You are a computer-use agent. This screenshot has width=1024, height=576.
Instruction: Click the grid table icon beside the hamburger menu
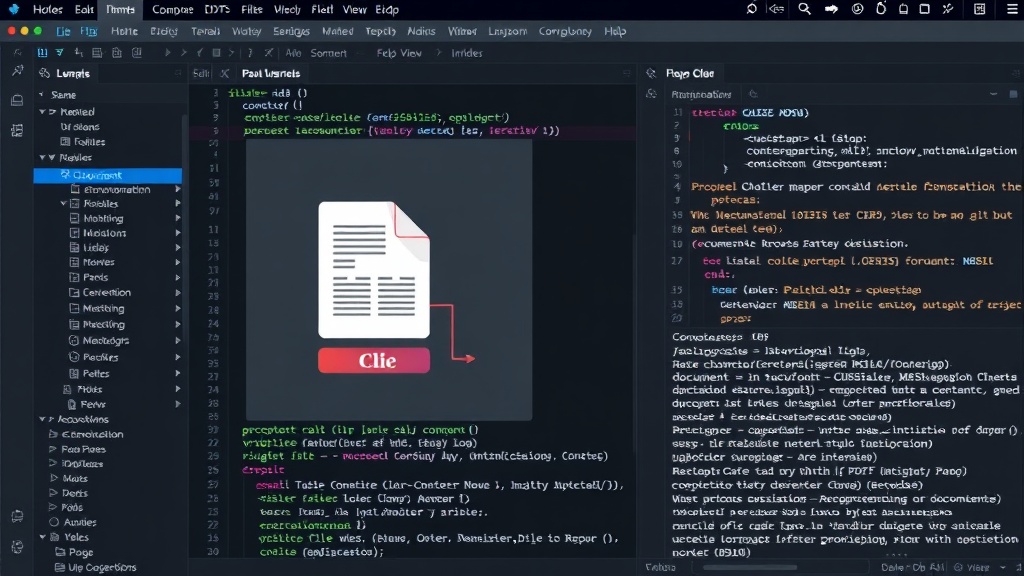coord(980,9)
